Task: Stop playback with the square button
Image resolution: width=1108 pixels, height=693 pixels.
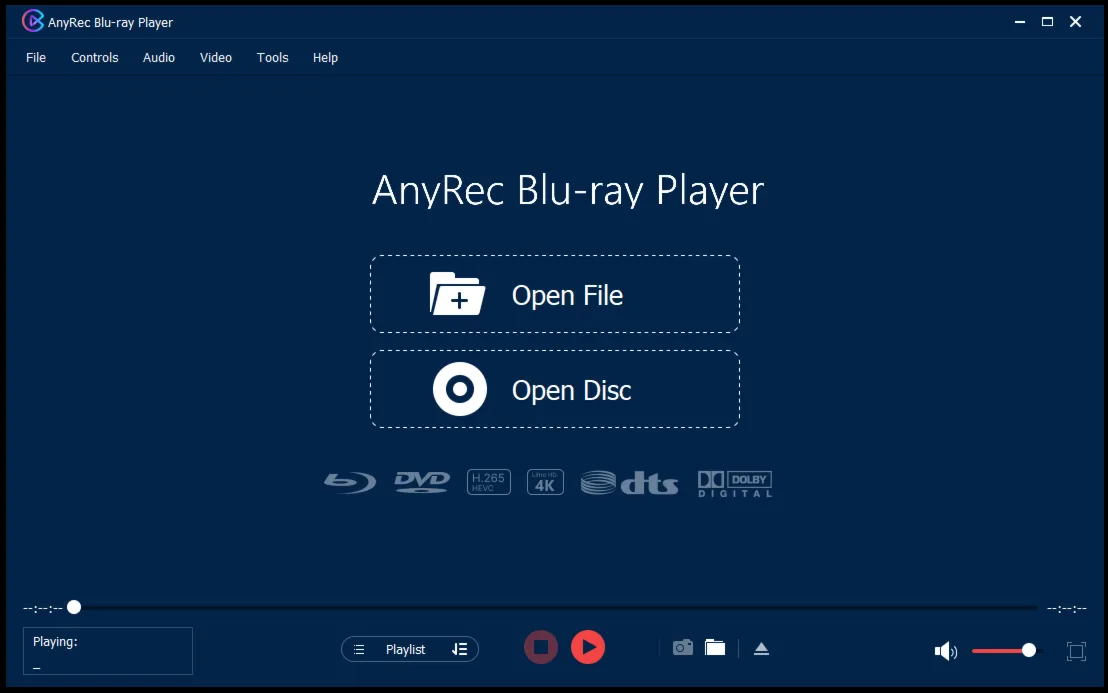Action: coord(541,647)
